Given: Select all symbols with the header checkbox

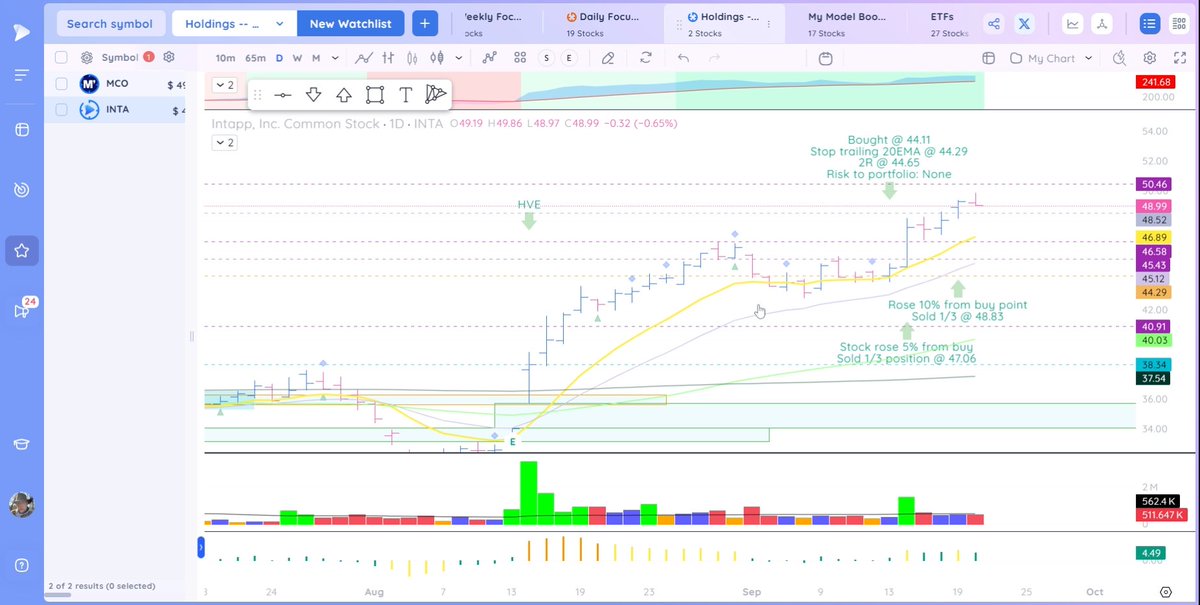Looking at the screenshot, I should [61, 57].
